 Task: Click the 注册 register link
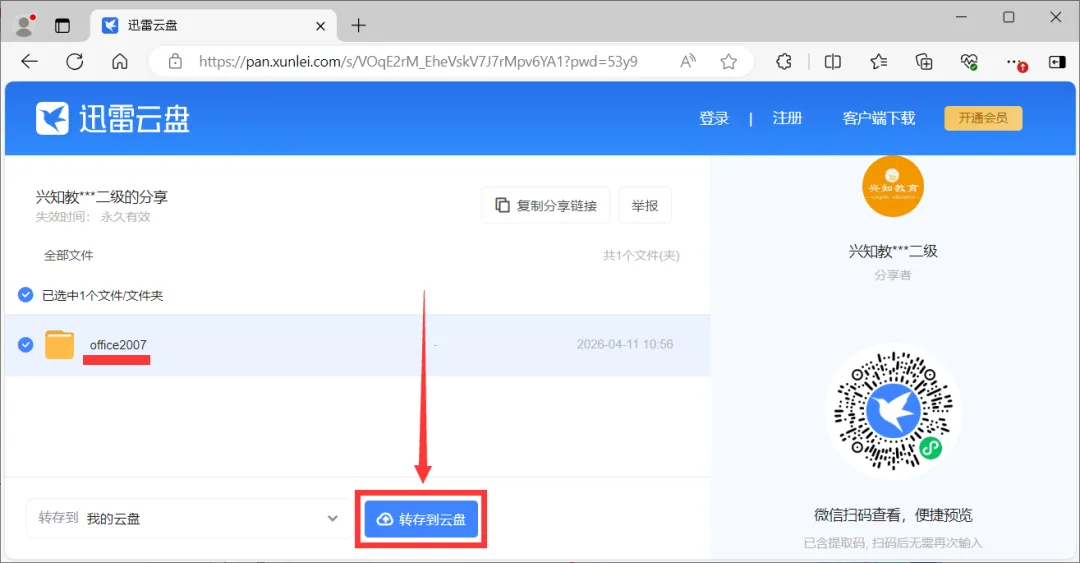pos(787,119)
